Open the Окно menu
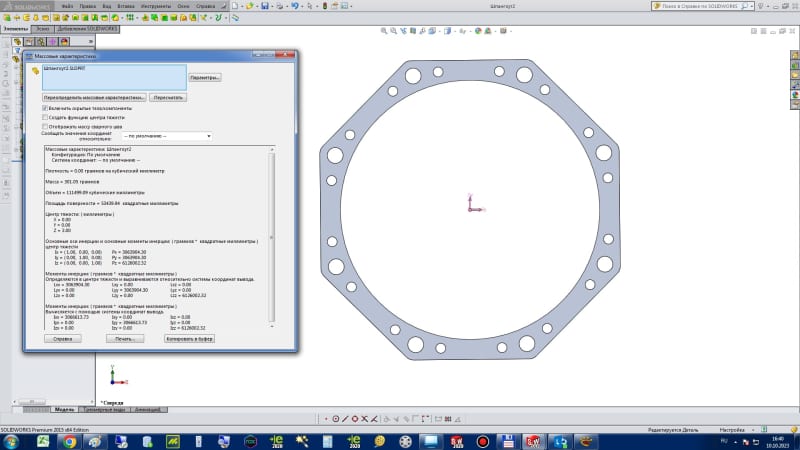Image resolution: width=800 pixels, height=450 pixels. 183,6
